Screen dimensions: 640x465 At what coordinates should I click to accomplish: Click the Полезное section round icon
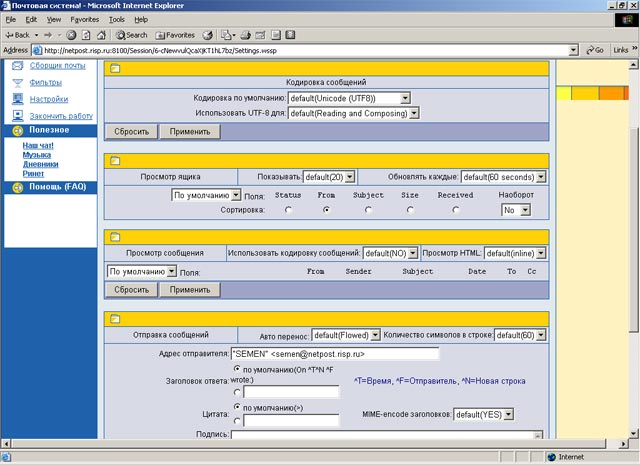click(x=18, y=131)
